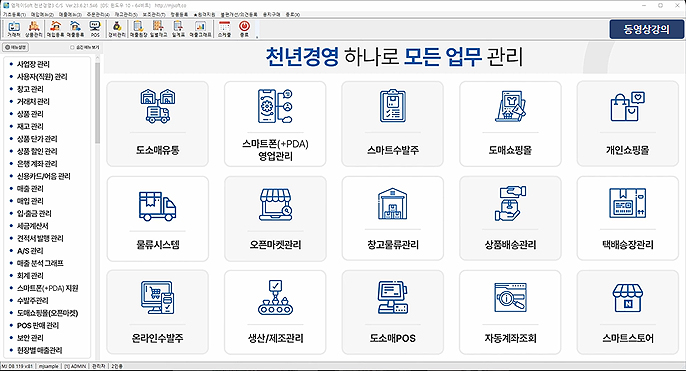The width and height of the screenshot is (686, 371).
Task: Open the 도소매POS tile
Action: pos(392,312)
